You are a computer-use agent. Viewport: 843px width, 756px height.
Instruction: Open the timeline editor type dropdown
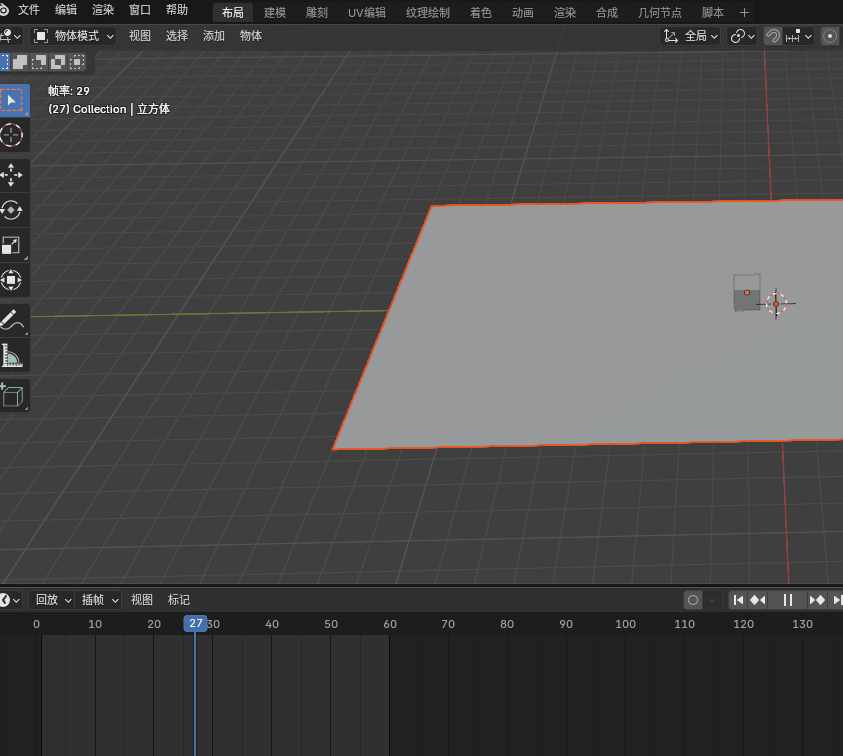point(10,600)
